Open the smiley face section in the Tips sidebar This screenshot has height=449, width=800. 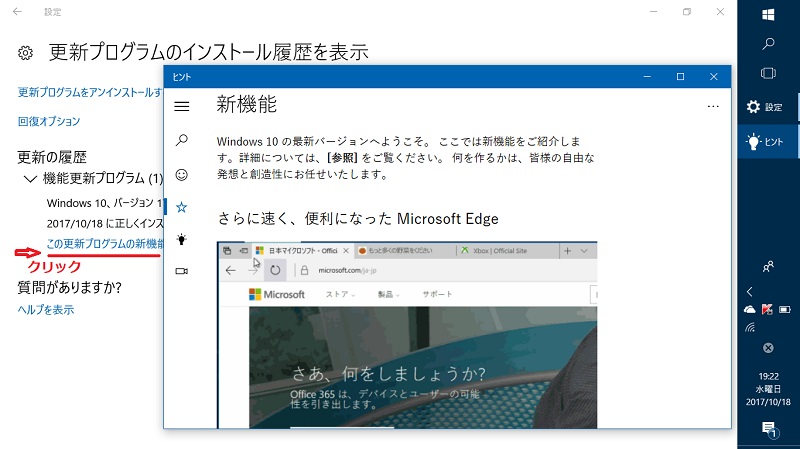[182, 175]
